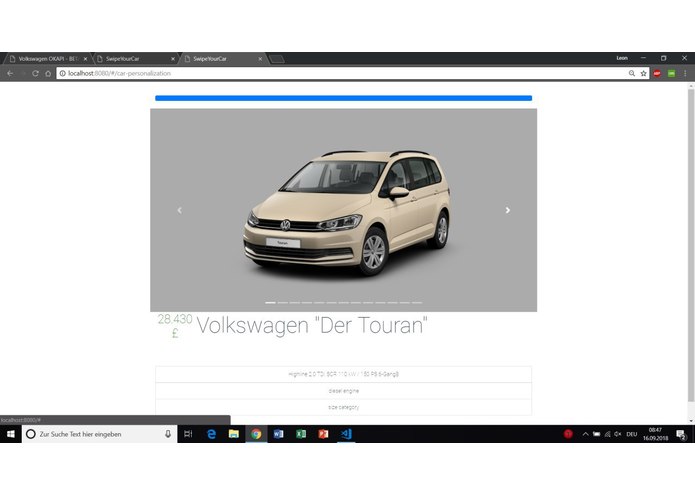Open the battery status tray icon
Screen dimensions: 695x494
tap(597, 434)
